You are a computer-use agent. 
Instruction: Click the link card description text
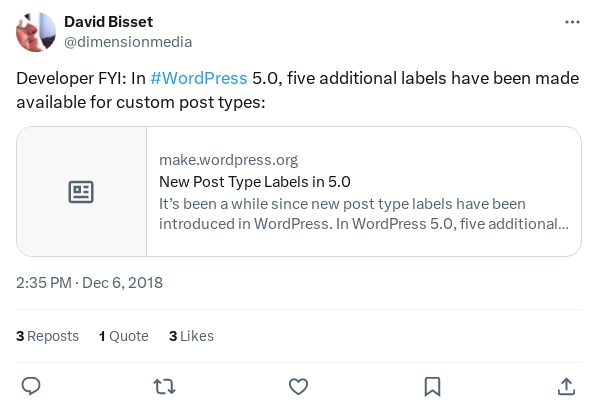coord(364,214)
